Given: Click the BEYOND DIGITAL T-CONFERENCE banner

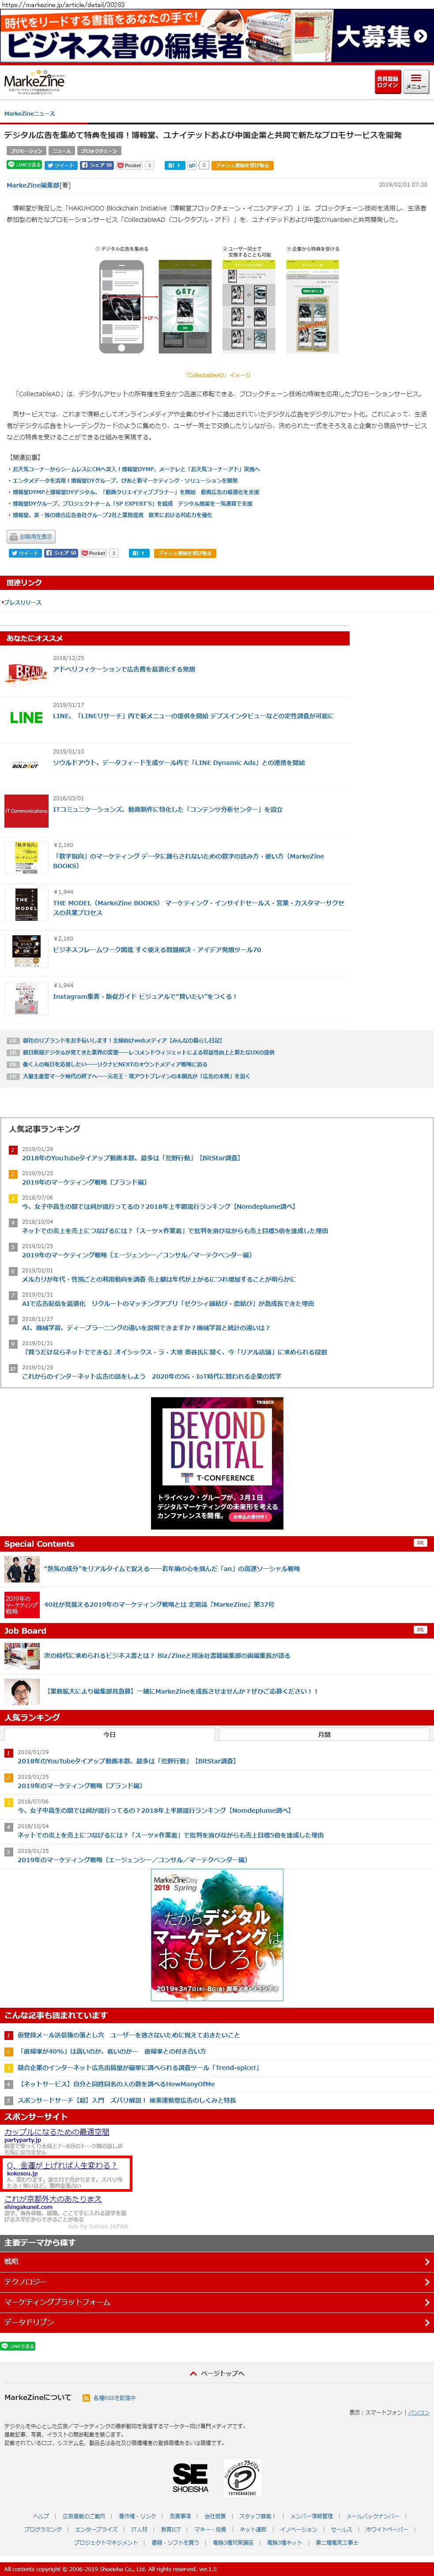Looking at the screenshot, I should 217,1463.
